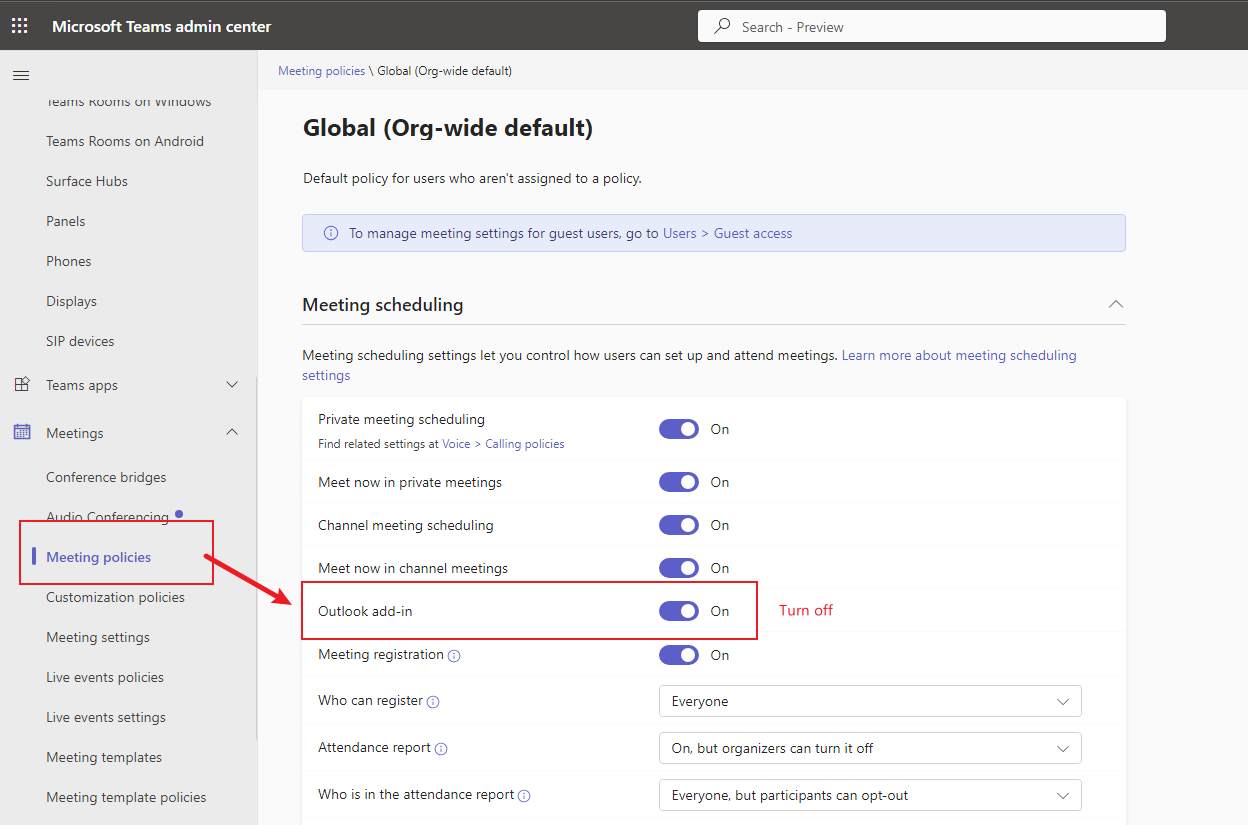This screenshot has height=825, width=1248.
Task: Open the Microsoft 365 app launcher waffle icon
Action: [19, 25]
